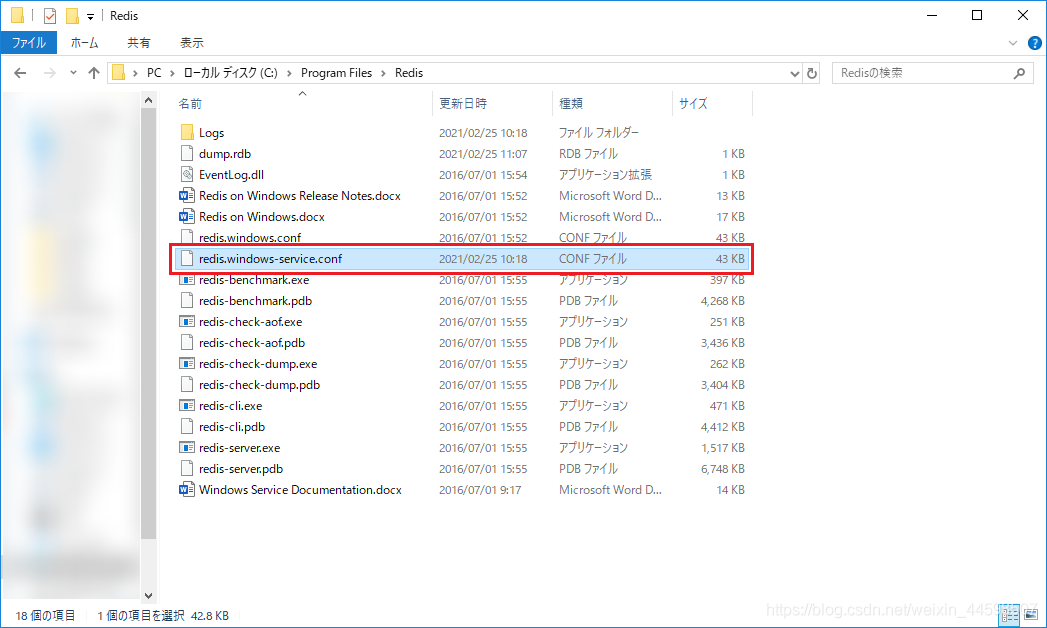The width and height of the screenshot is (1047, 628).
Task: Click navigation pane scrollbar up arrow
Action: coord(148,100)
